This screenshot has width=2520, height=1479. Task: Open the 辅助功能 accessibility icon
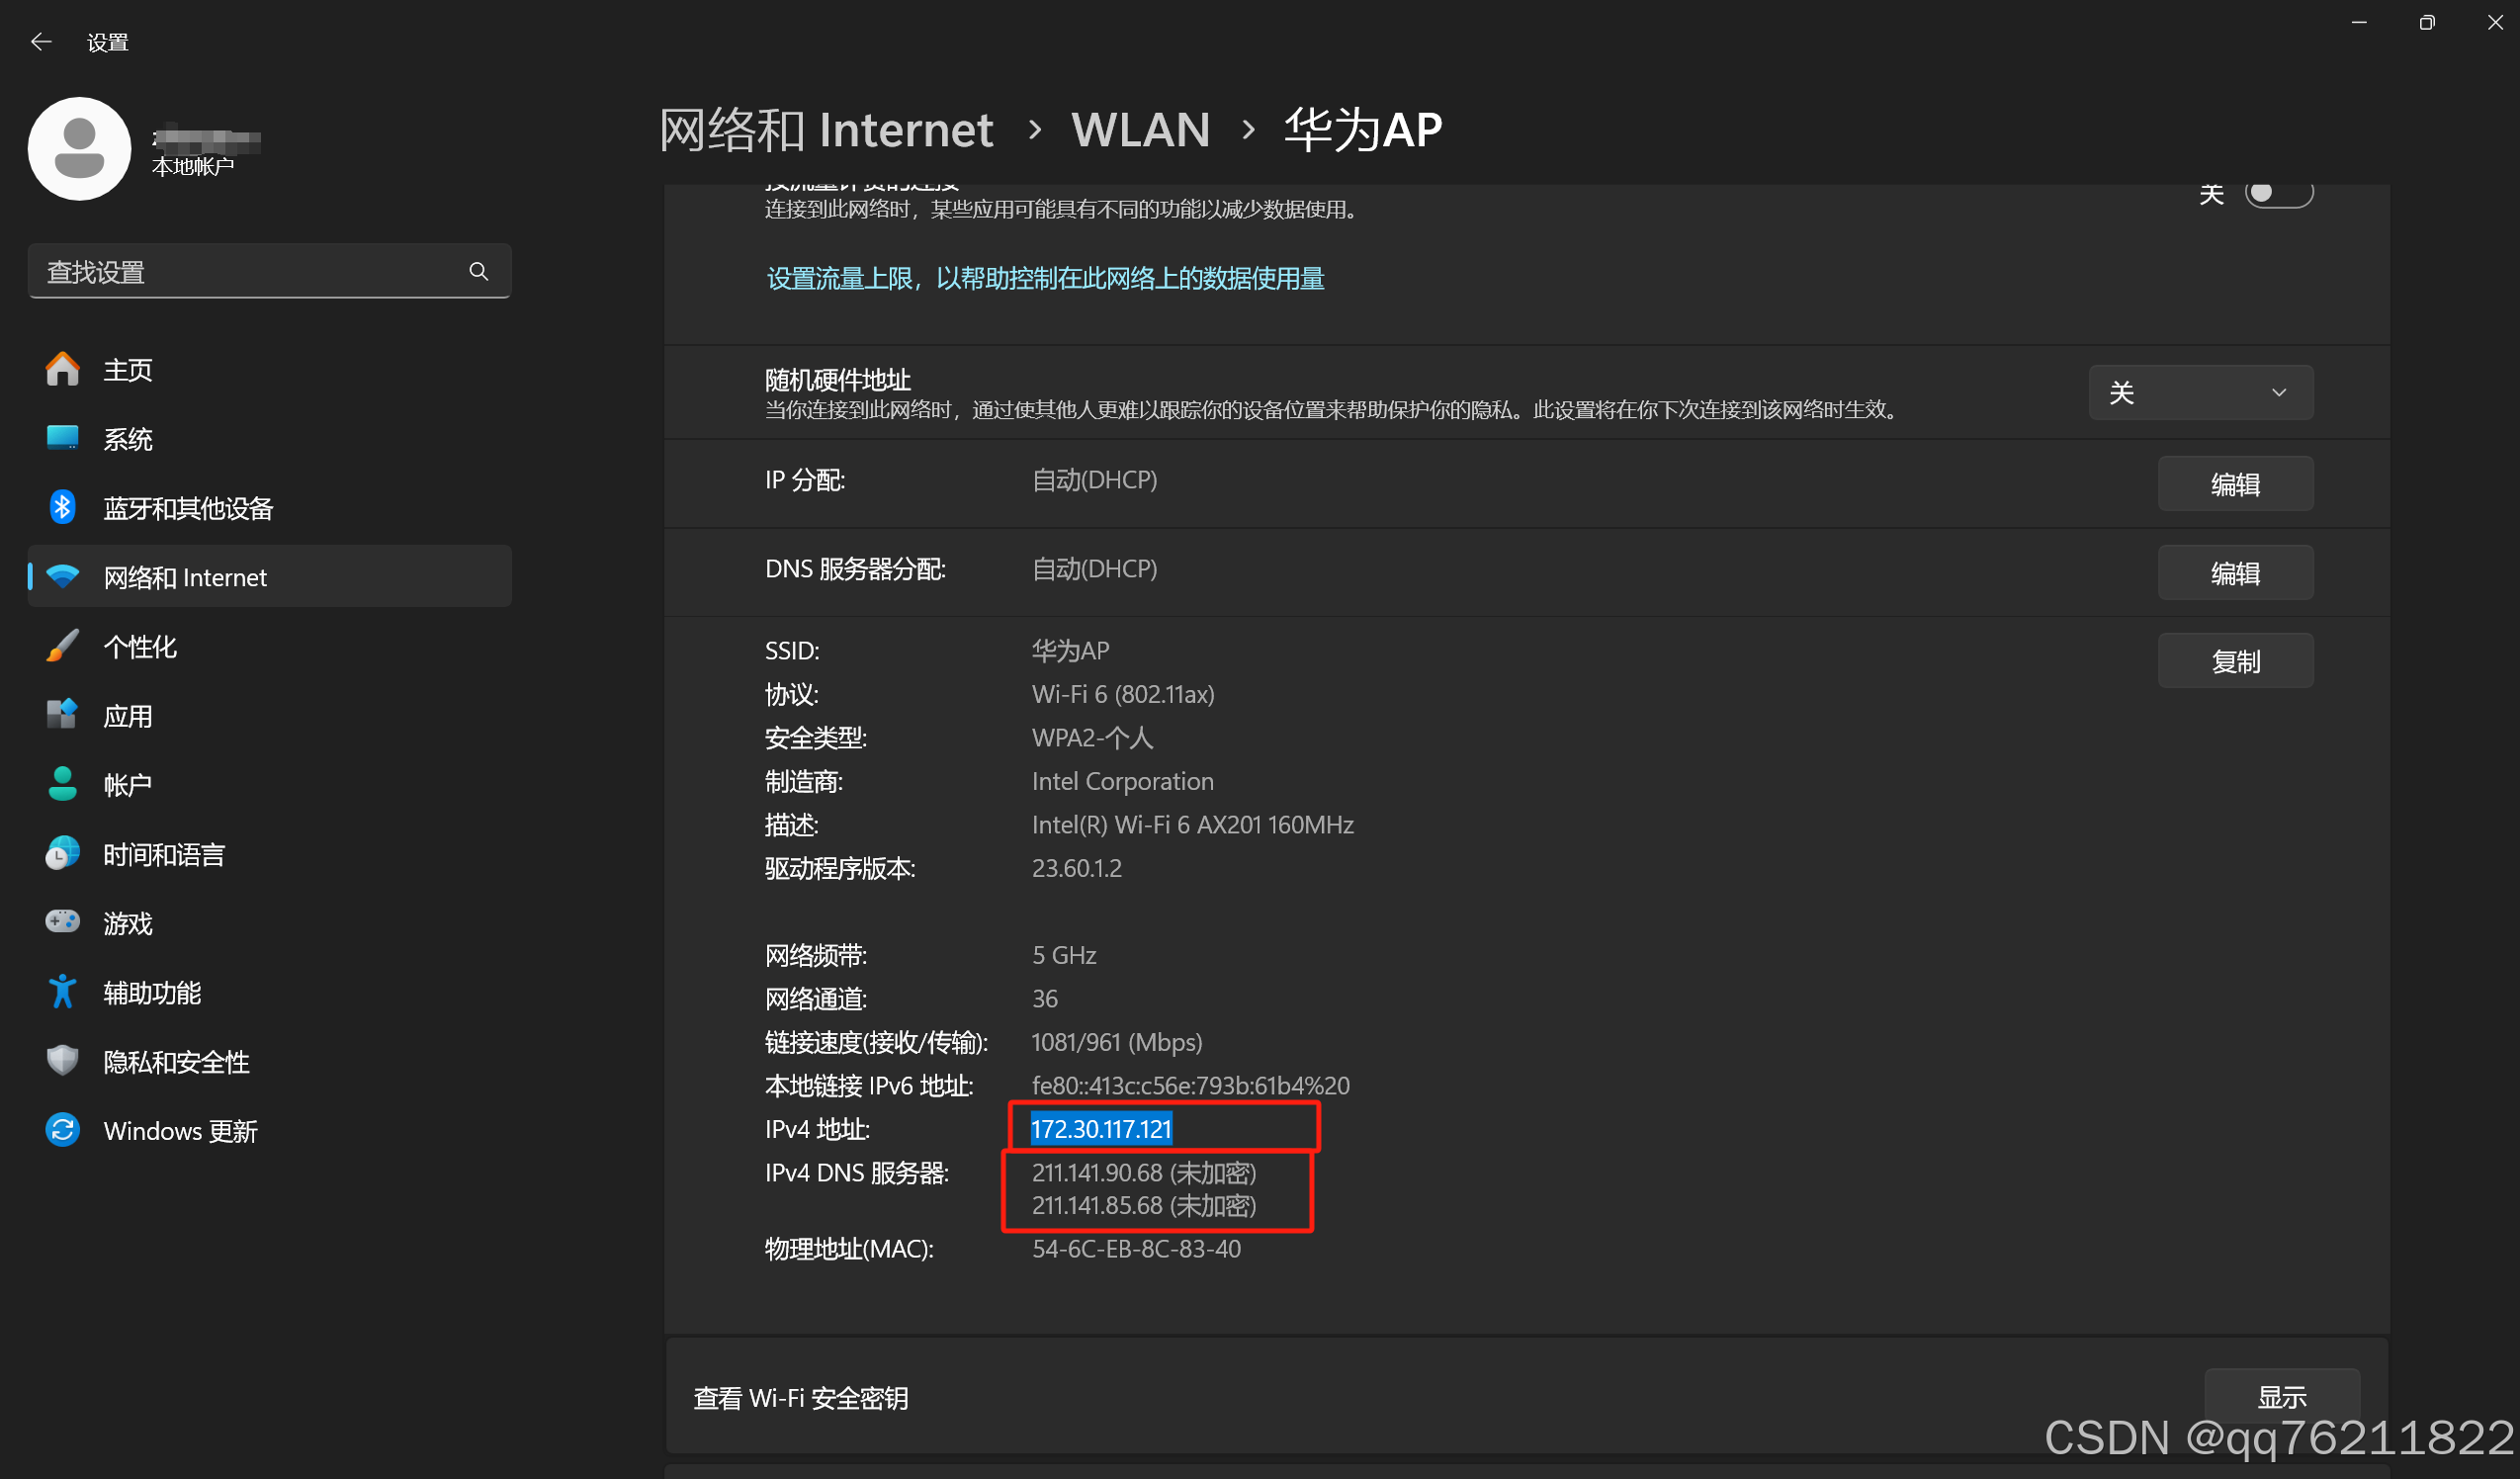point(62,991)
